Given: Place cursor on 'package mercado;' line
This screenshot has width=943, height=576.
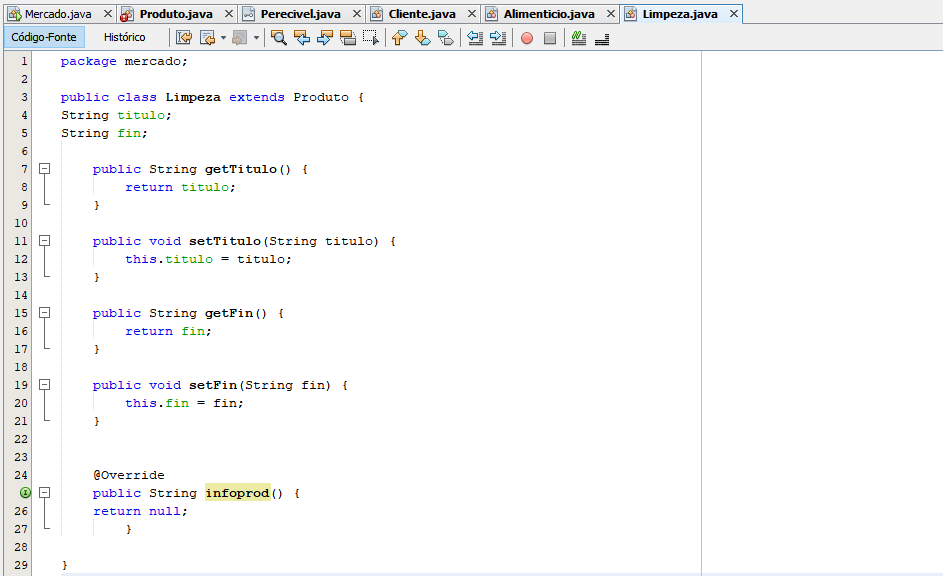Looking at the screenshot, I should pos(124,61).
